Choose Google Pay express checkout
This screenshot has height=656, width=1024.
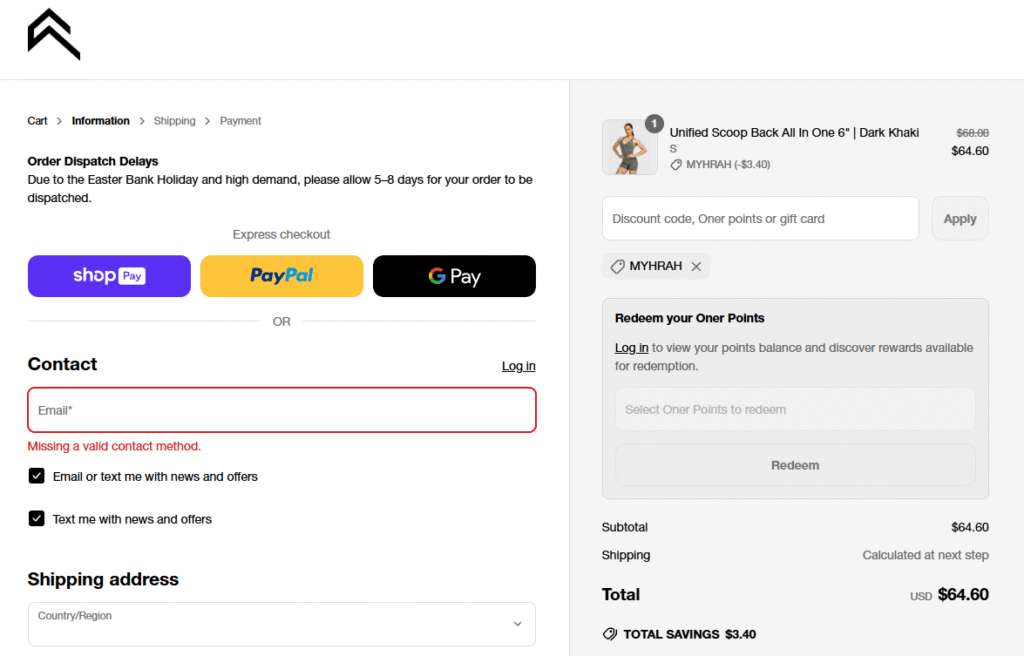(454, 276)
